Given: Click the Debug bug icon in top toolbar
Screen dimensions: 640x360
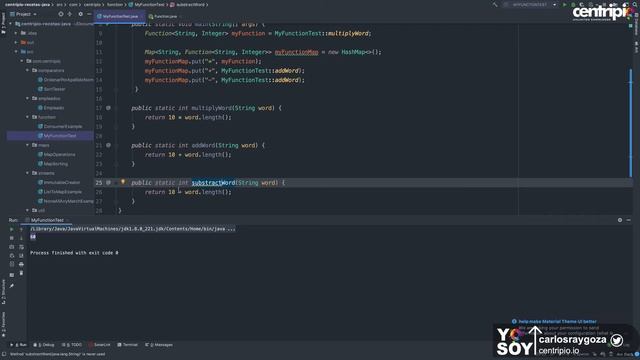Looking at the screenshot, I should pos(573,4).
